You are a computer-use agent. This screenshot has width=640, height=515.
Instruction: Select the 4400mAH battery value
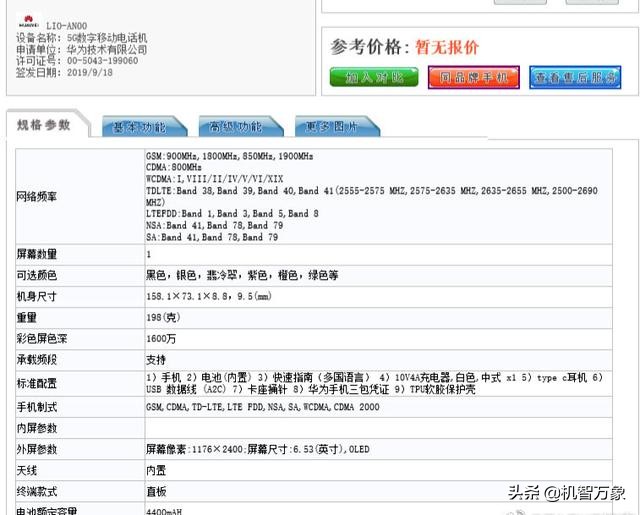point(164,511)
